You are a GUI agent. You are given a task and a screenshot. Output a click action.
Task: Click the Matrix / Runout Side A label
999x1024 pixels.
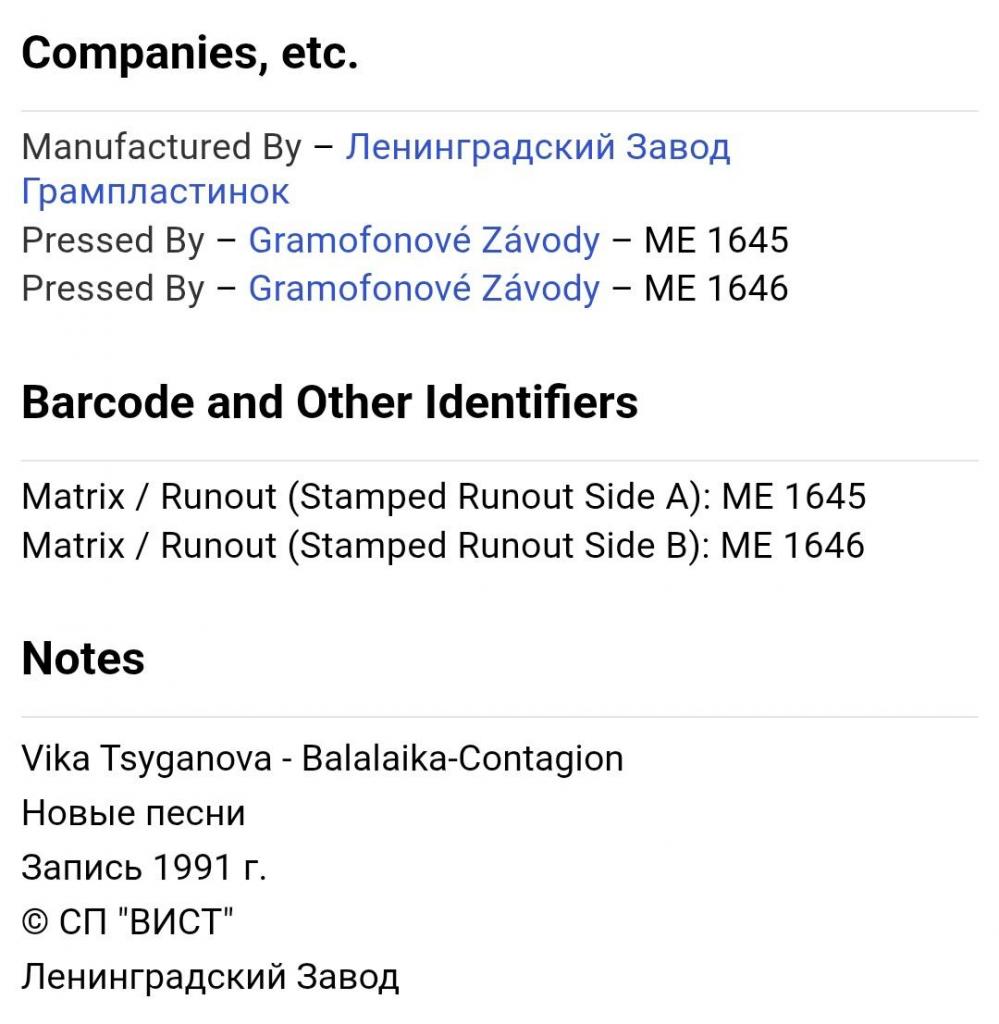tap(364, 497)
